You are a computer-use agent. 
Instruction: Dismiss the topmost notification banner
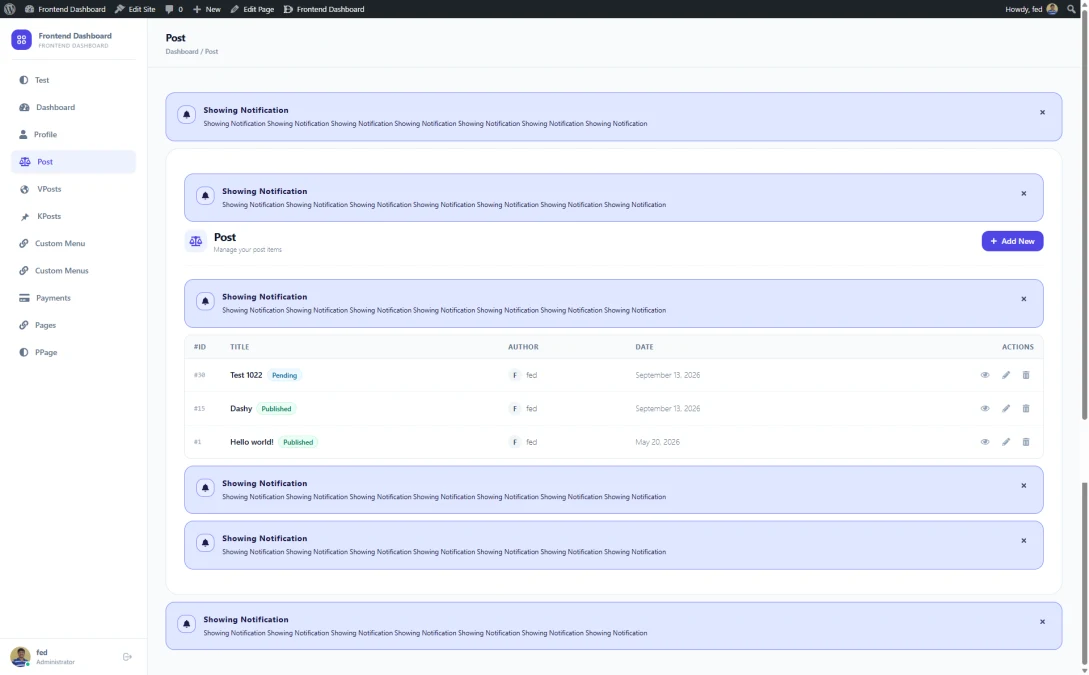[1042, 112]
